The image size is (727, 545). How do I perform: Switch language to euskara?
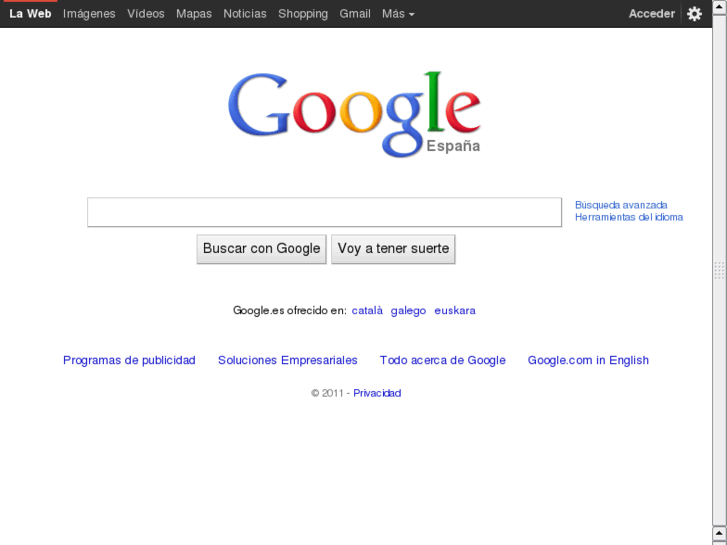pyautogui.click(x=455, y=310)
